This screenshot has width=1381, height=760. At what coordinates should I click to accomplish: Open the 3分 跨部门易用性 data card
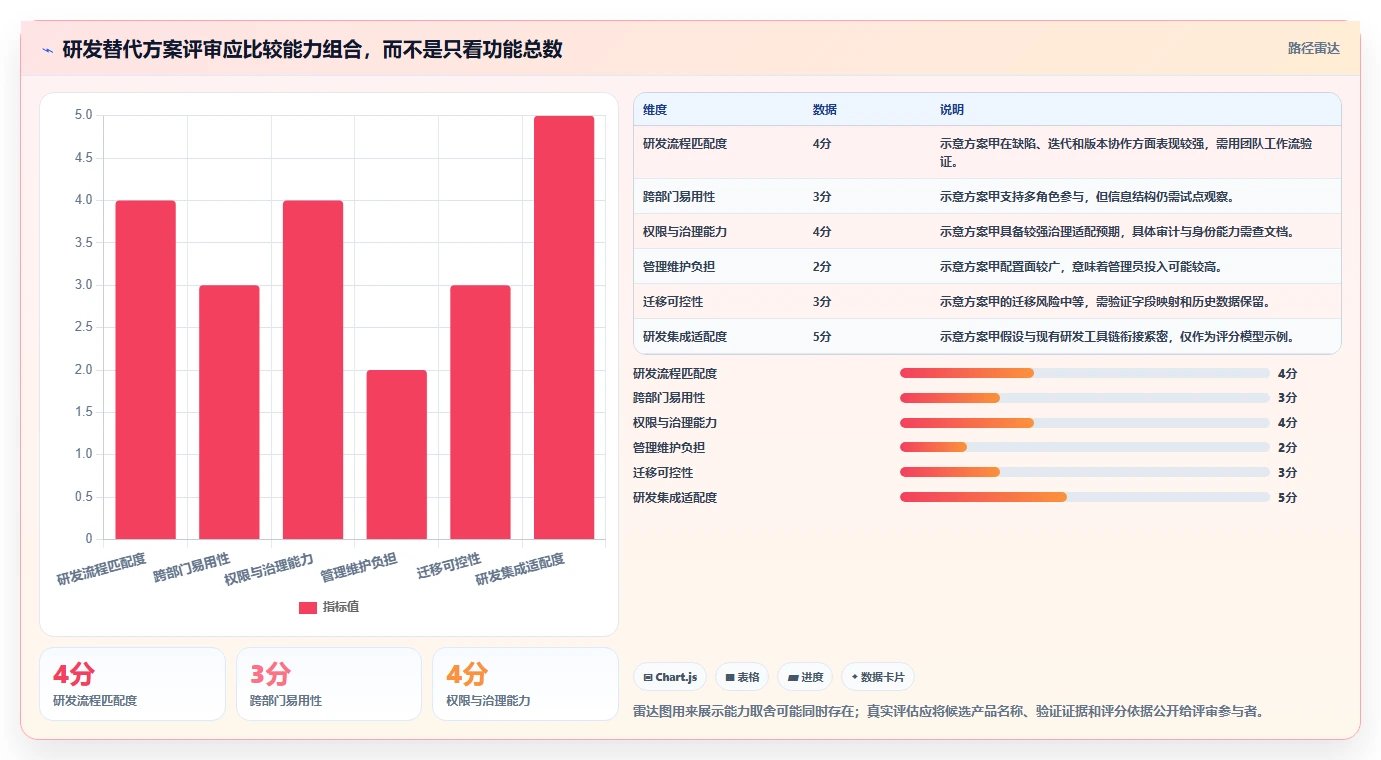pos(329,684)
